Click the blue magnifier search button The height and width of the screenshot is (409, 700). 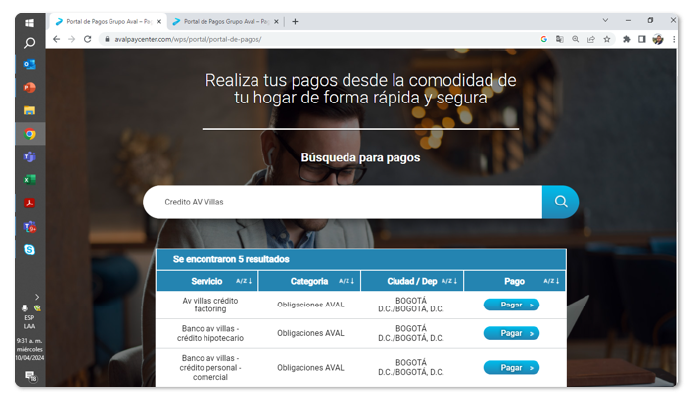(x=560, y=202)
